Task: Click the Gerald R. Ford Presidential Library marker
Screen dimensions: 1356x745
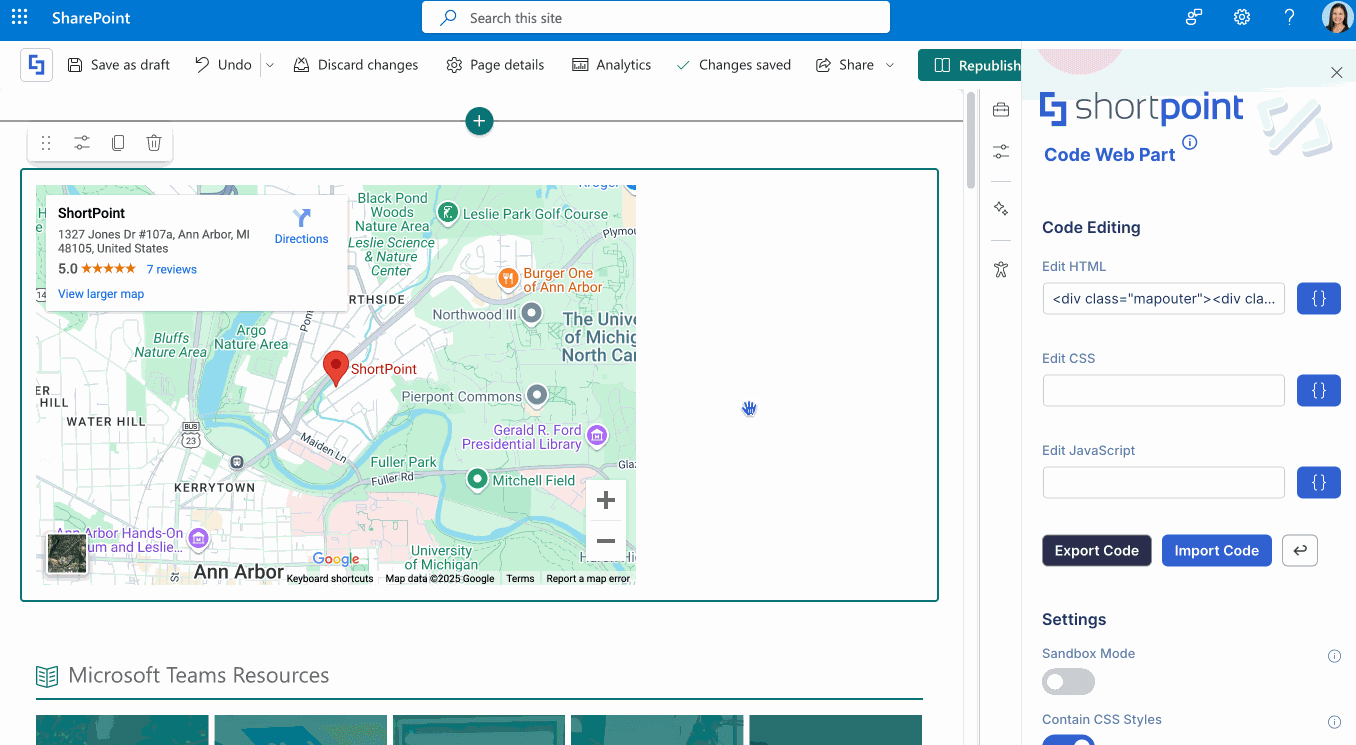Action: click(x=597, y=435)
